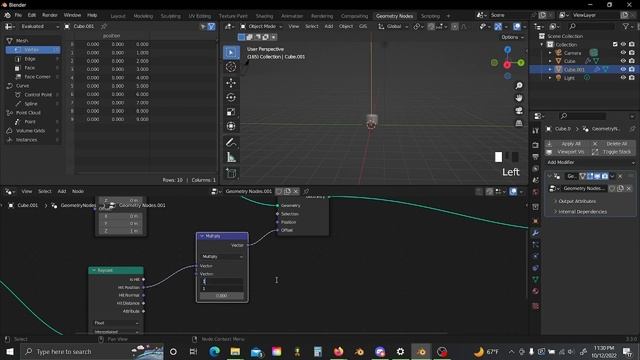Switch to Geometry Nodes workspace tab
Viewport: 640px width, 360px height.
click(394, 16)
